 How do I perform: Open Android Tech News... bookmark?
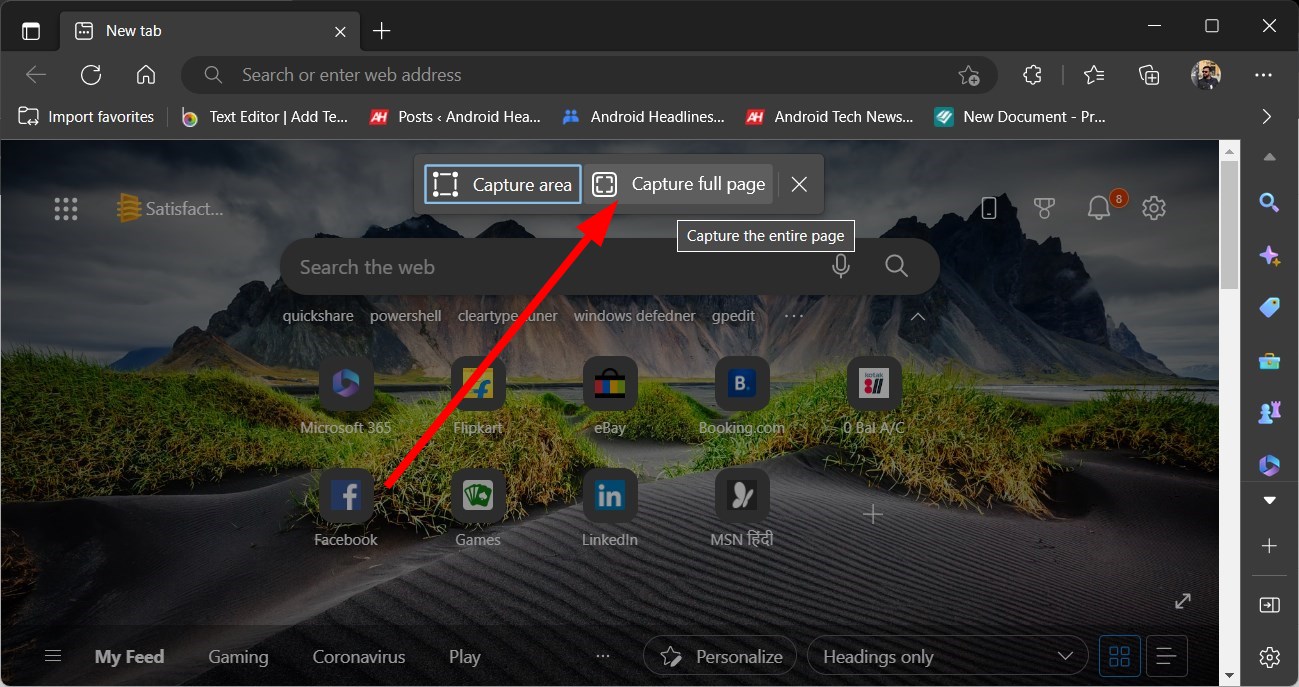[x=831, y=117]
